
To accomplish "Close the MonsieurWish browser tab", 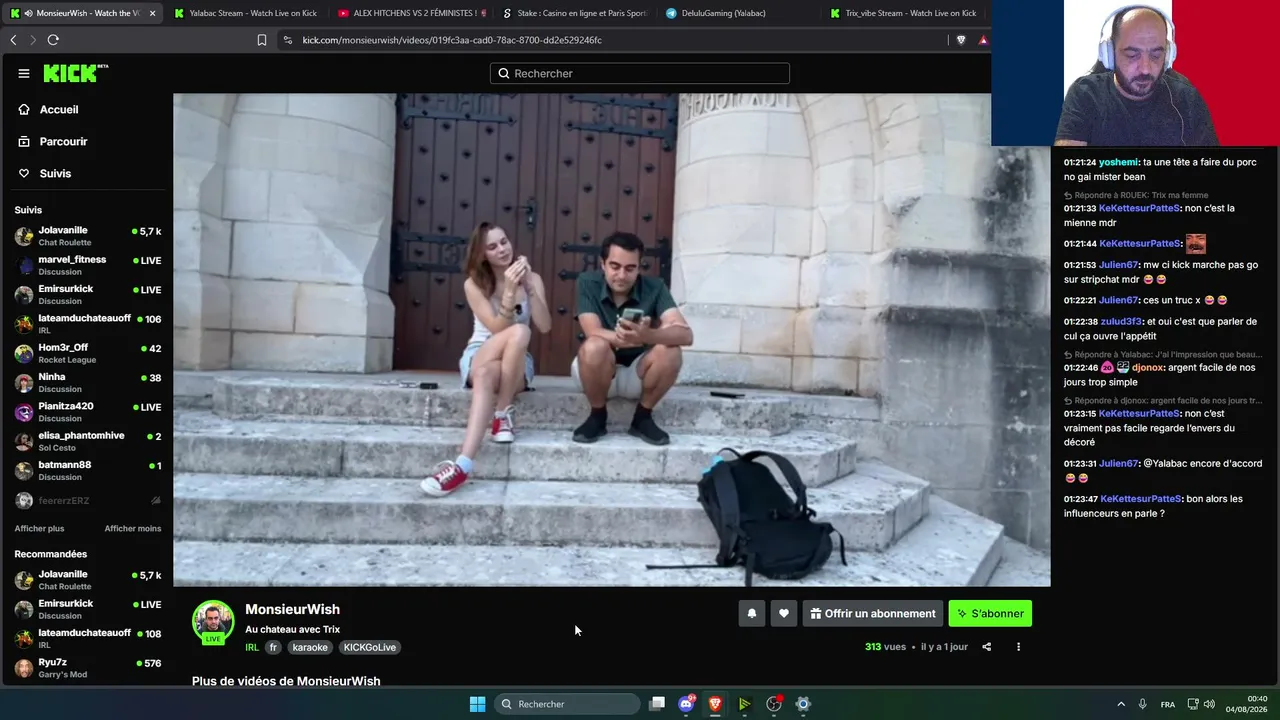I will click(153, 13).
